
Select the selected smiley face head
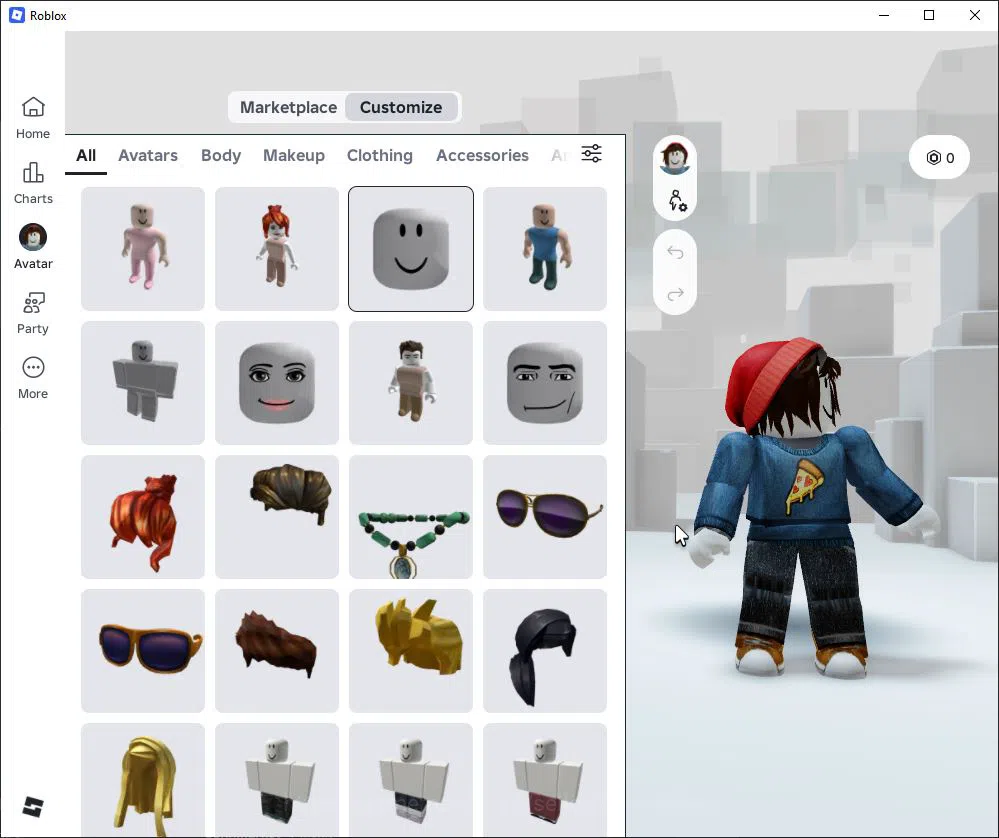pyautogui.click(x=411, y=249)
